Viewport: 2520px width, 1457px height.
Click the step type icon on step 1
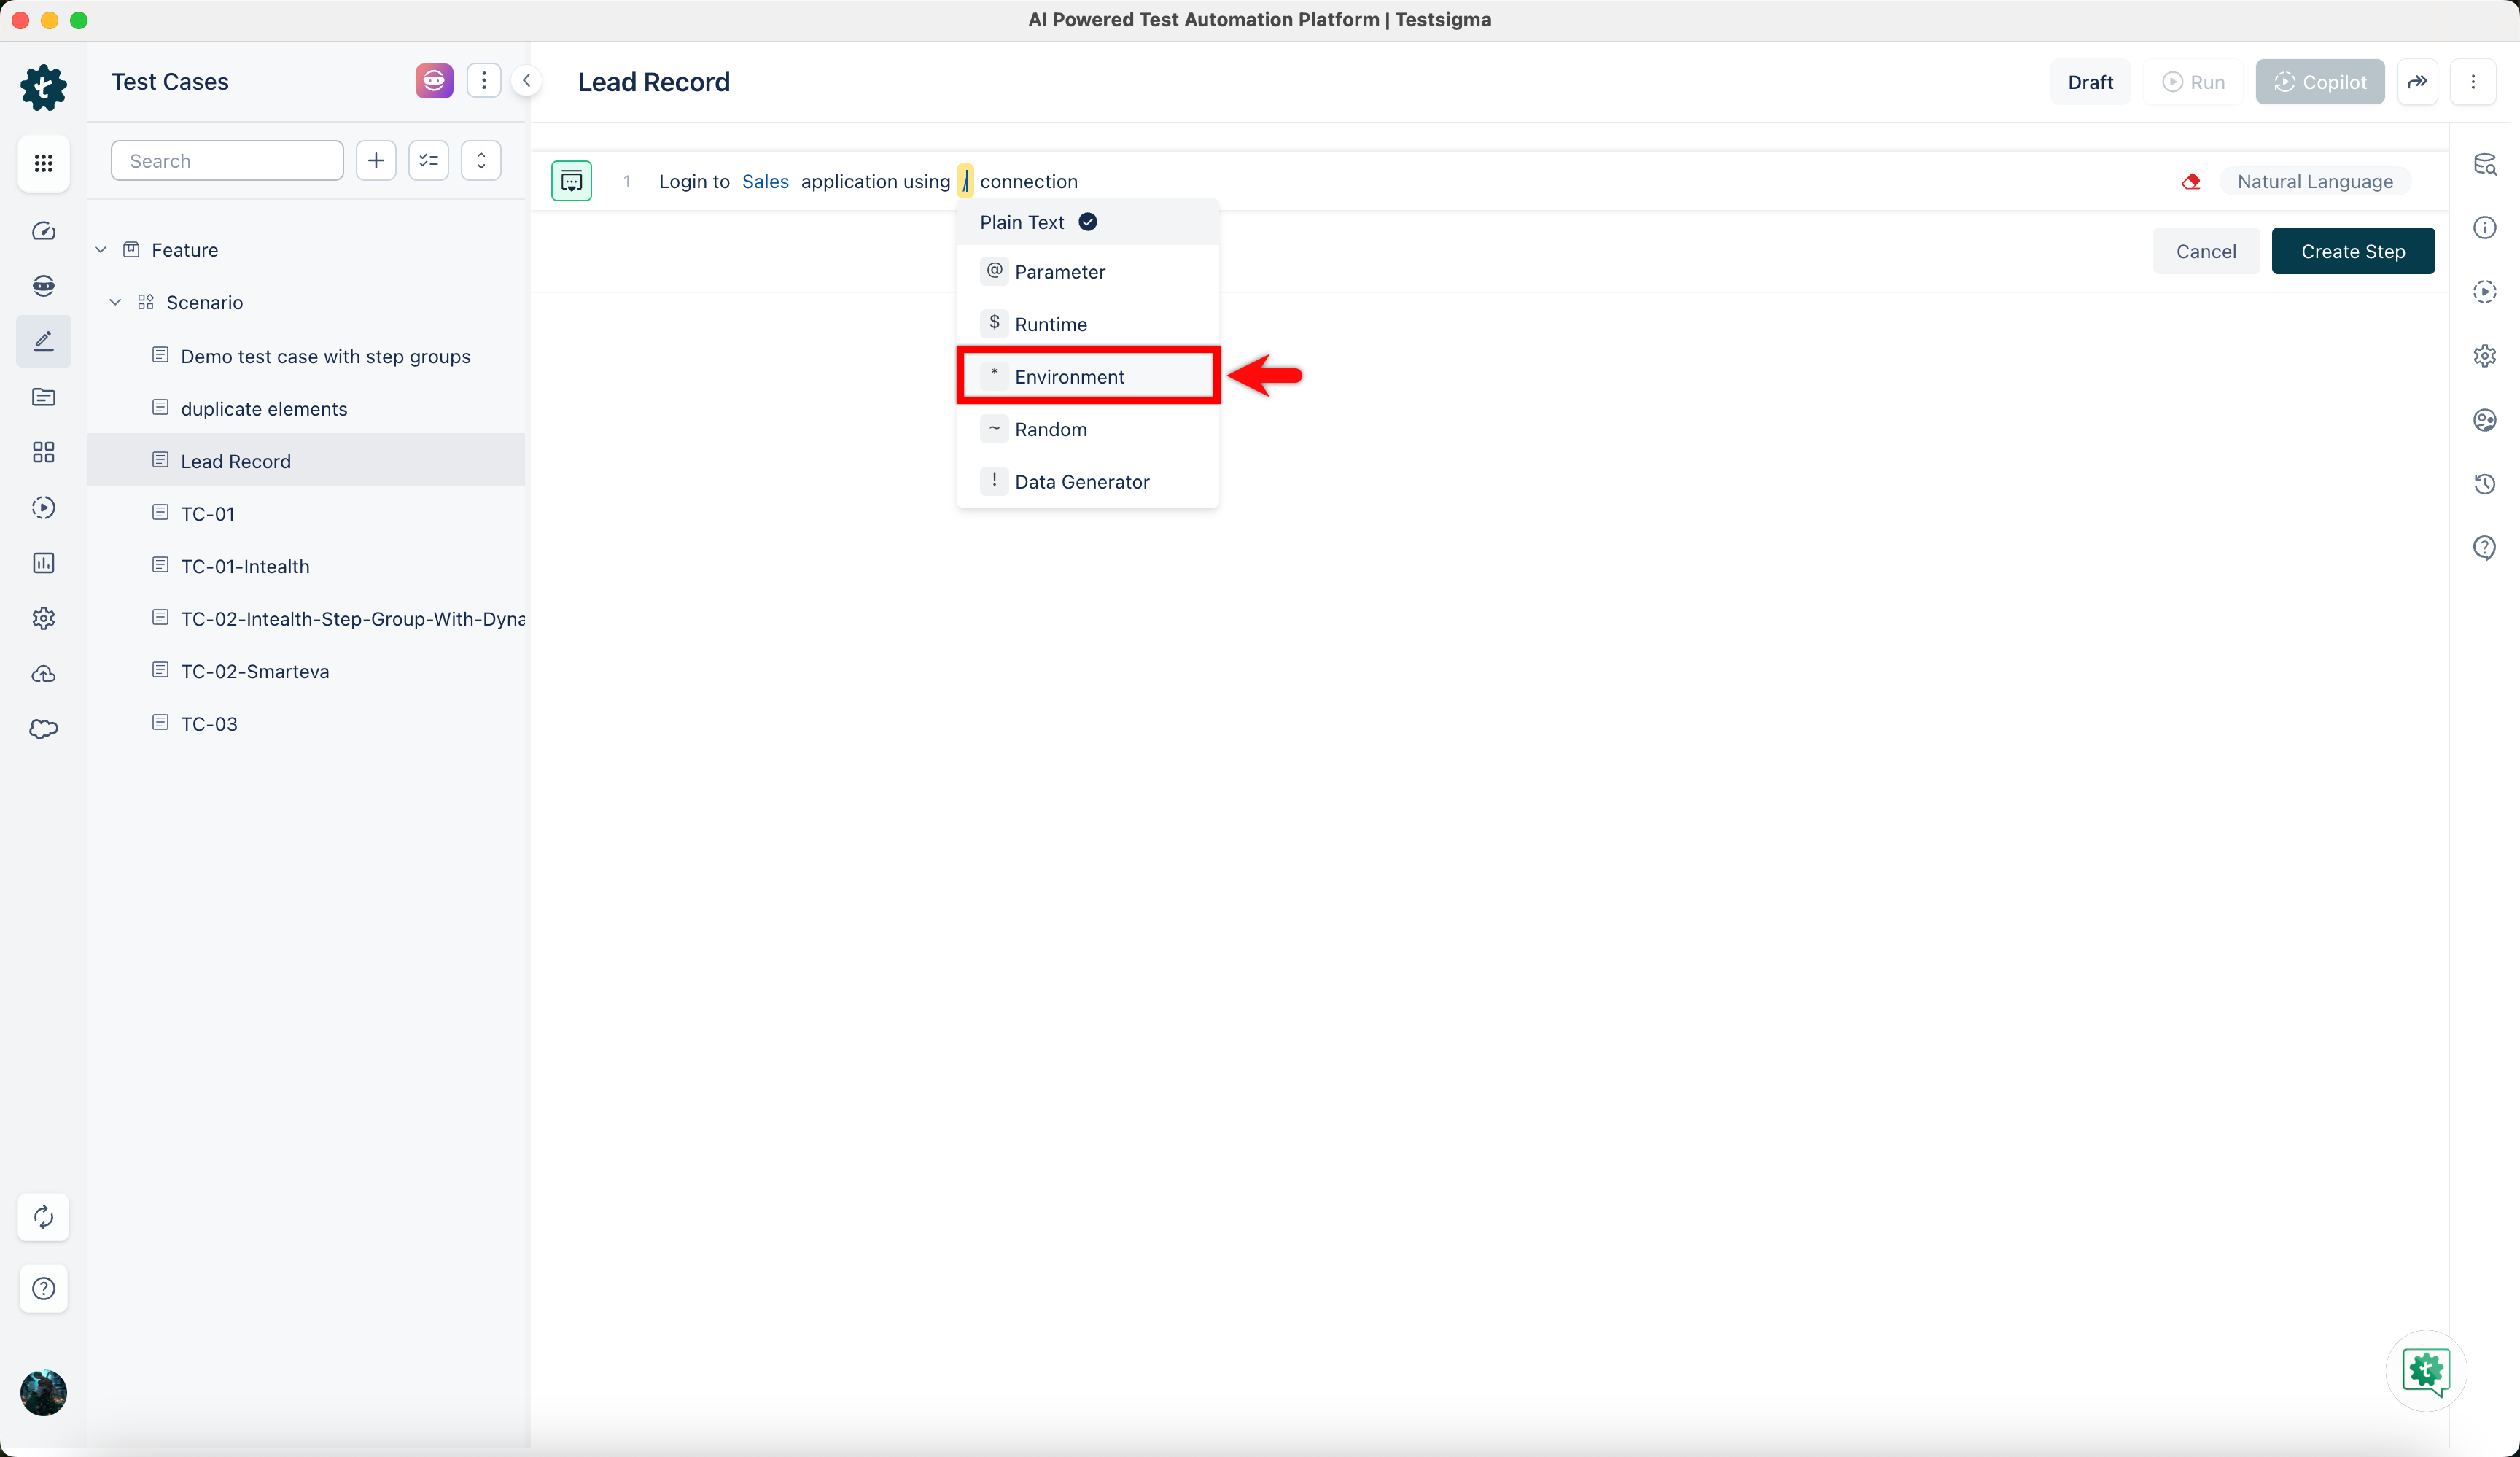571,181
